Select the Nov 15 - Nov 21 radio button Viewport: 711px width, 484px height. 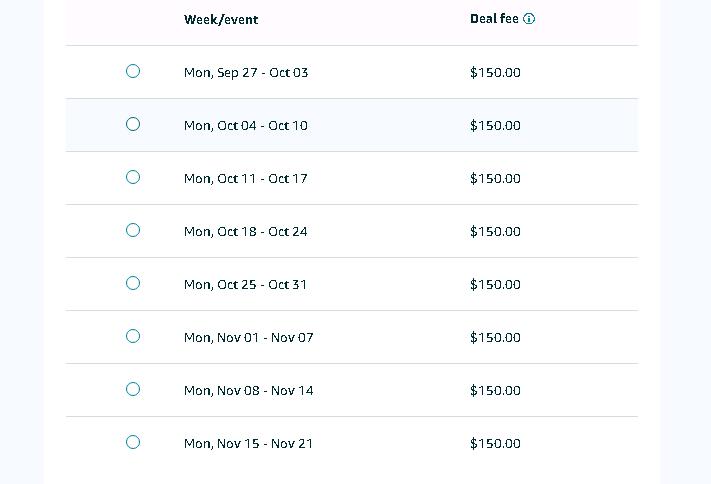pos(133,442)
